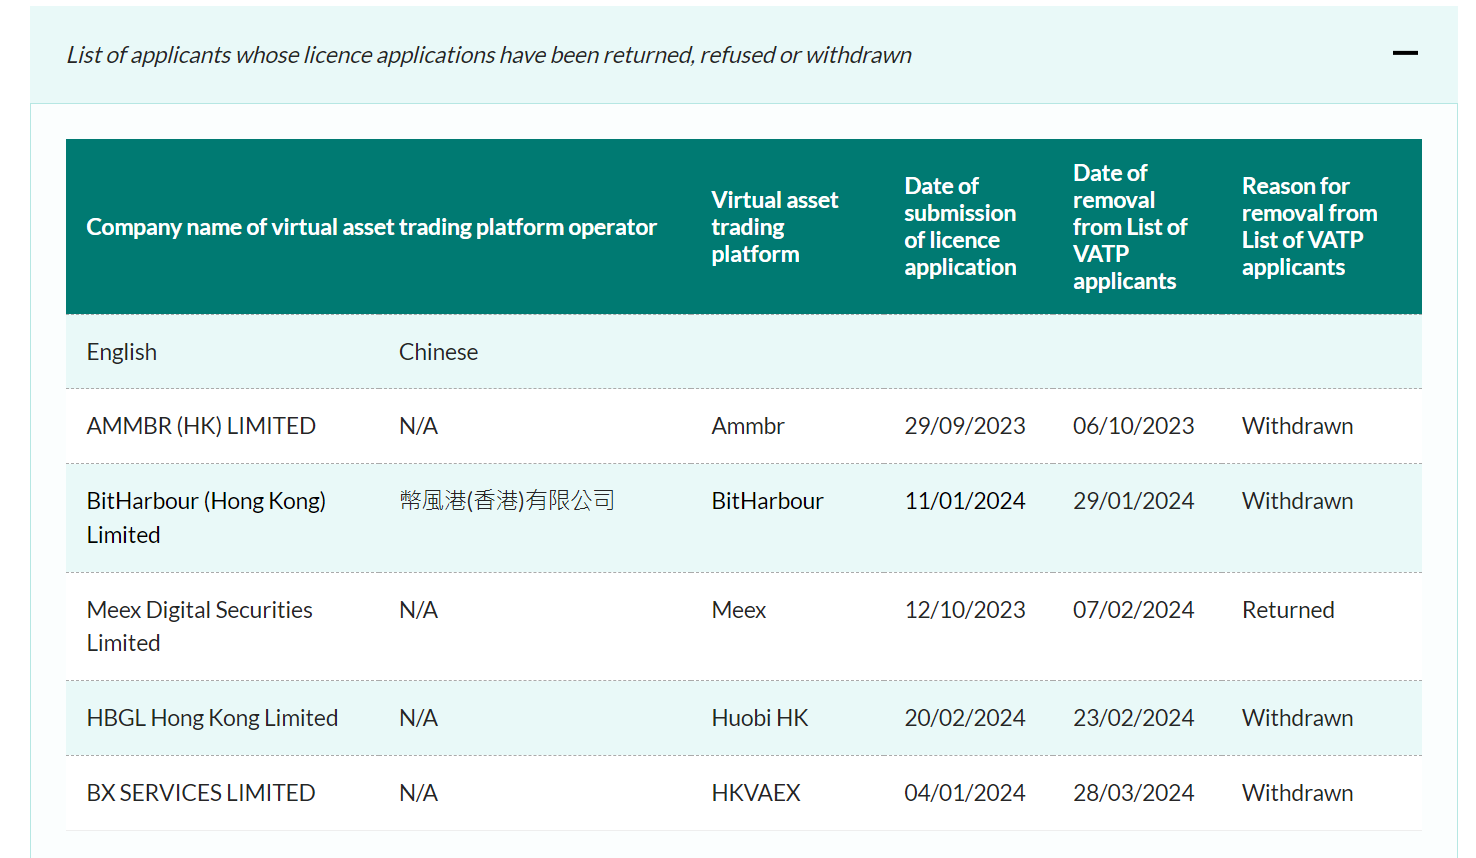Click the Company name column header
Screen dimensions: 1476x858
tap(372, 226)
